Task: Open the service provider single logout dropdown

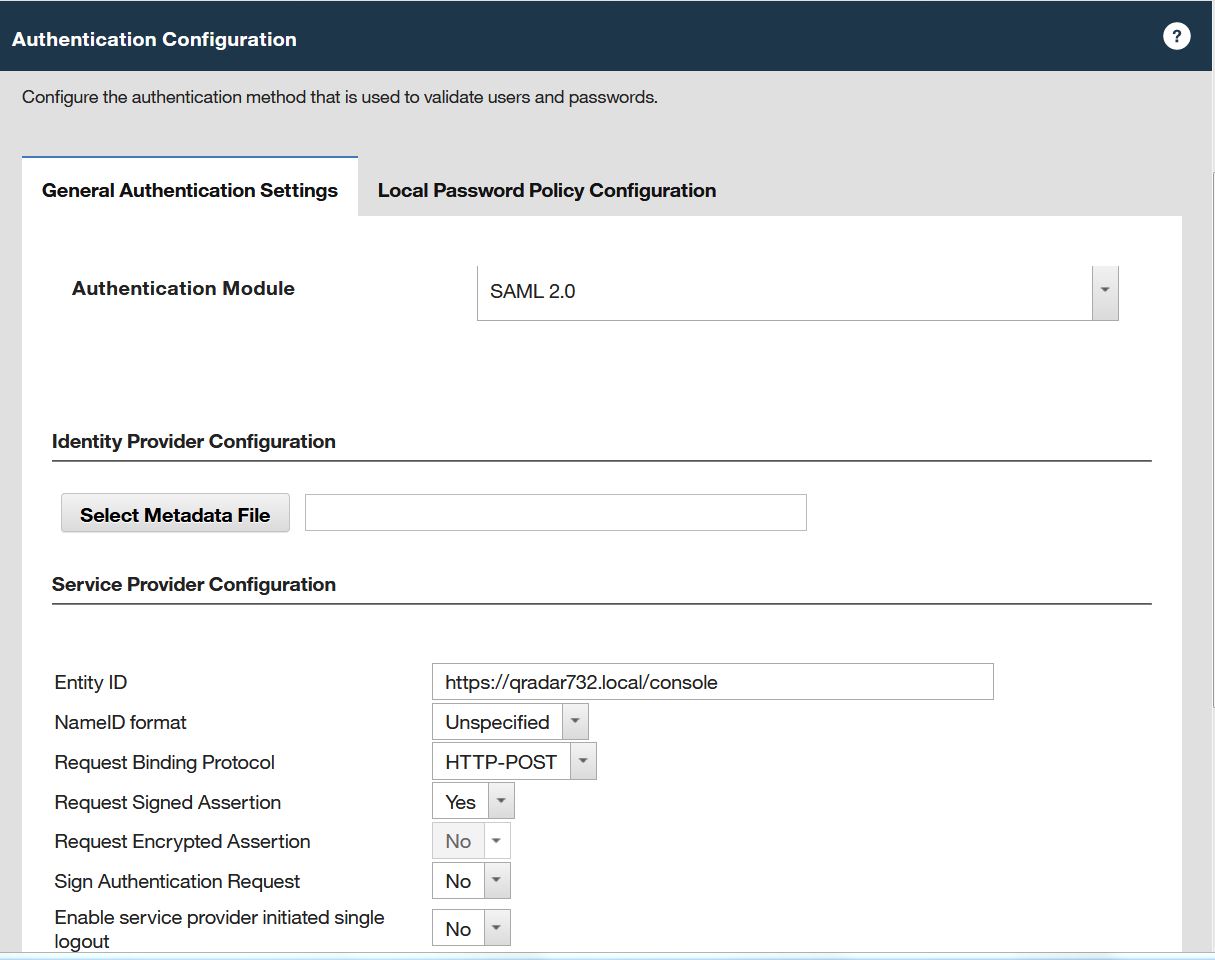Action: pos(472,928)
